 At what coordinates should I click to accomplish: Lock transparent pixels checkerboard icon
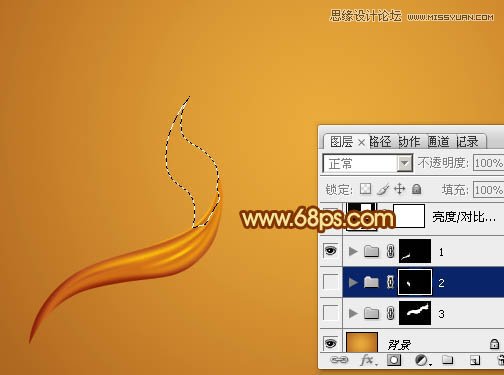pyautogui.click(x=366, y=189)
